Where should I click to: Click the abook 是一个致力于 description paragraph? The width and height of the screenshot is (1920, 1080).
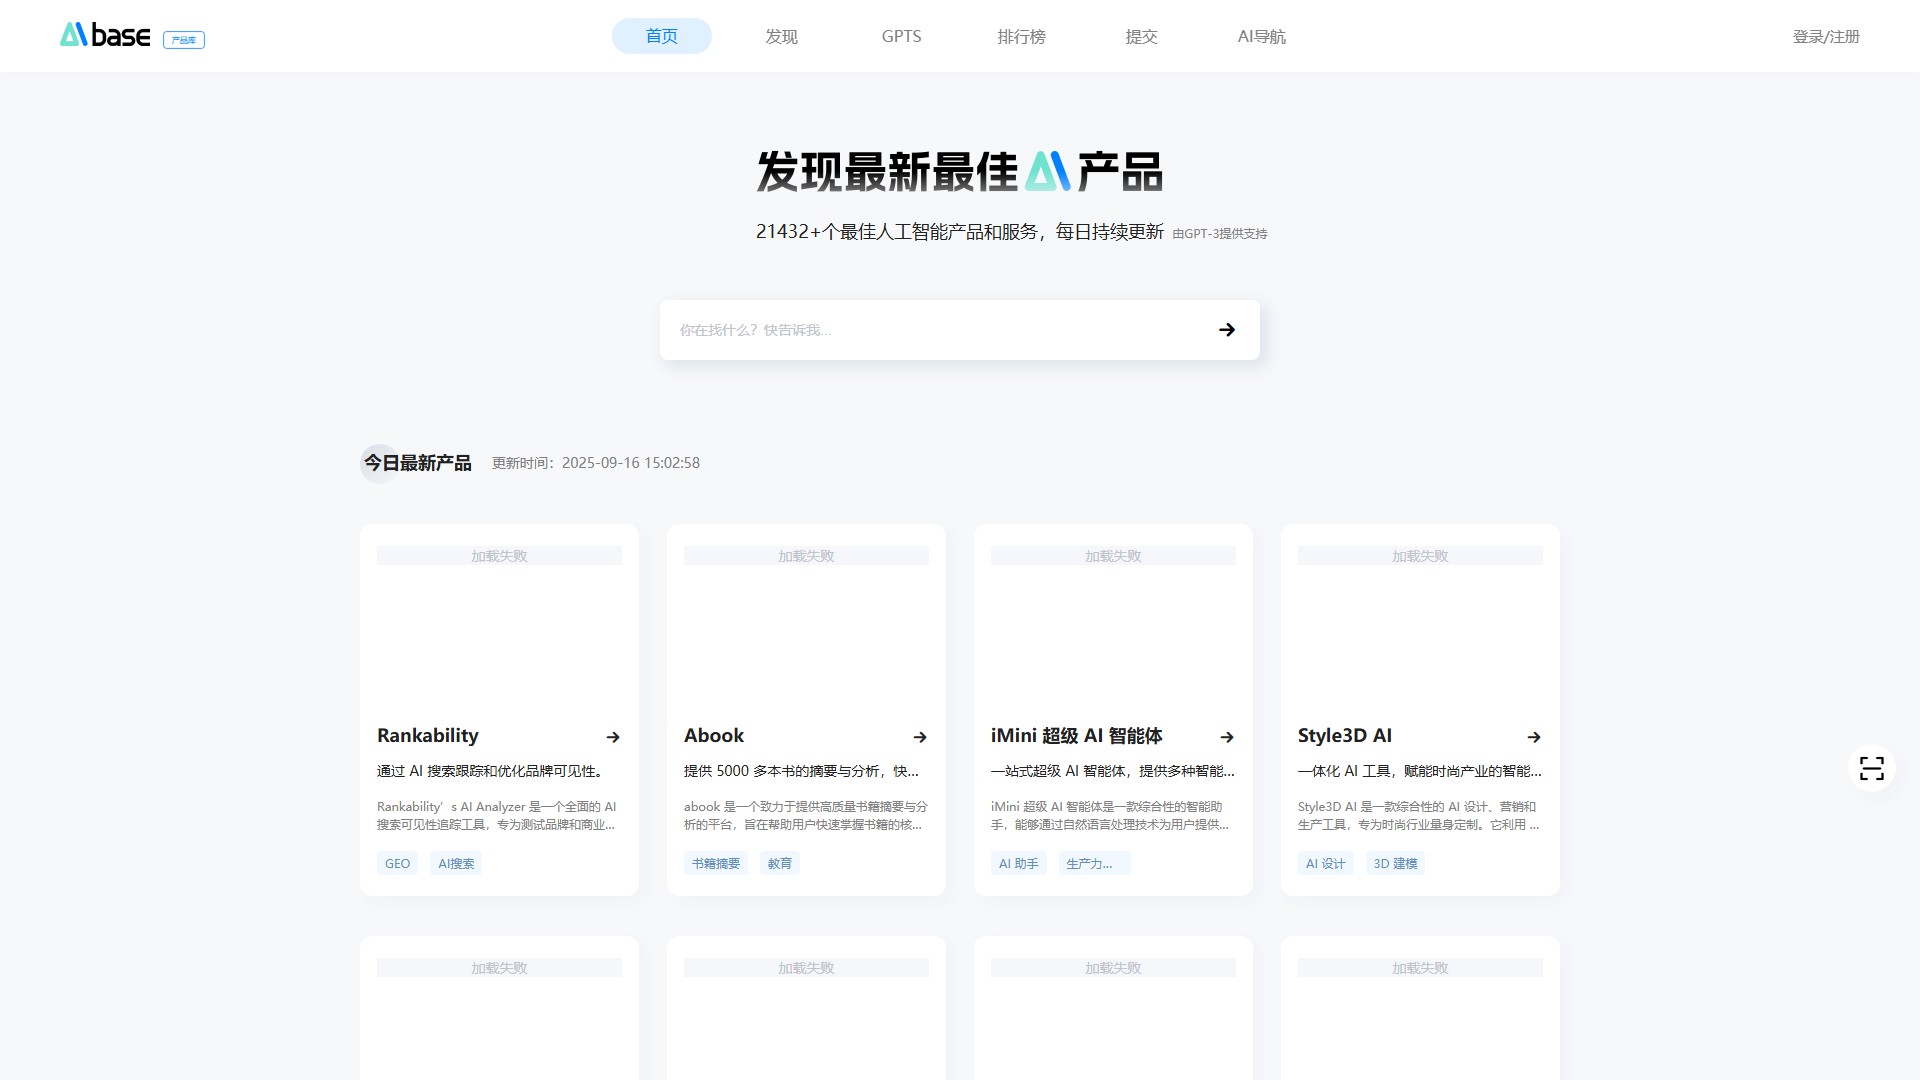pos(806,816)
